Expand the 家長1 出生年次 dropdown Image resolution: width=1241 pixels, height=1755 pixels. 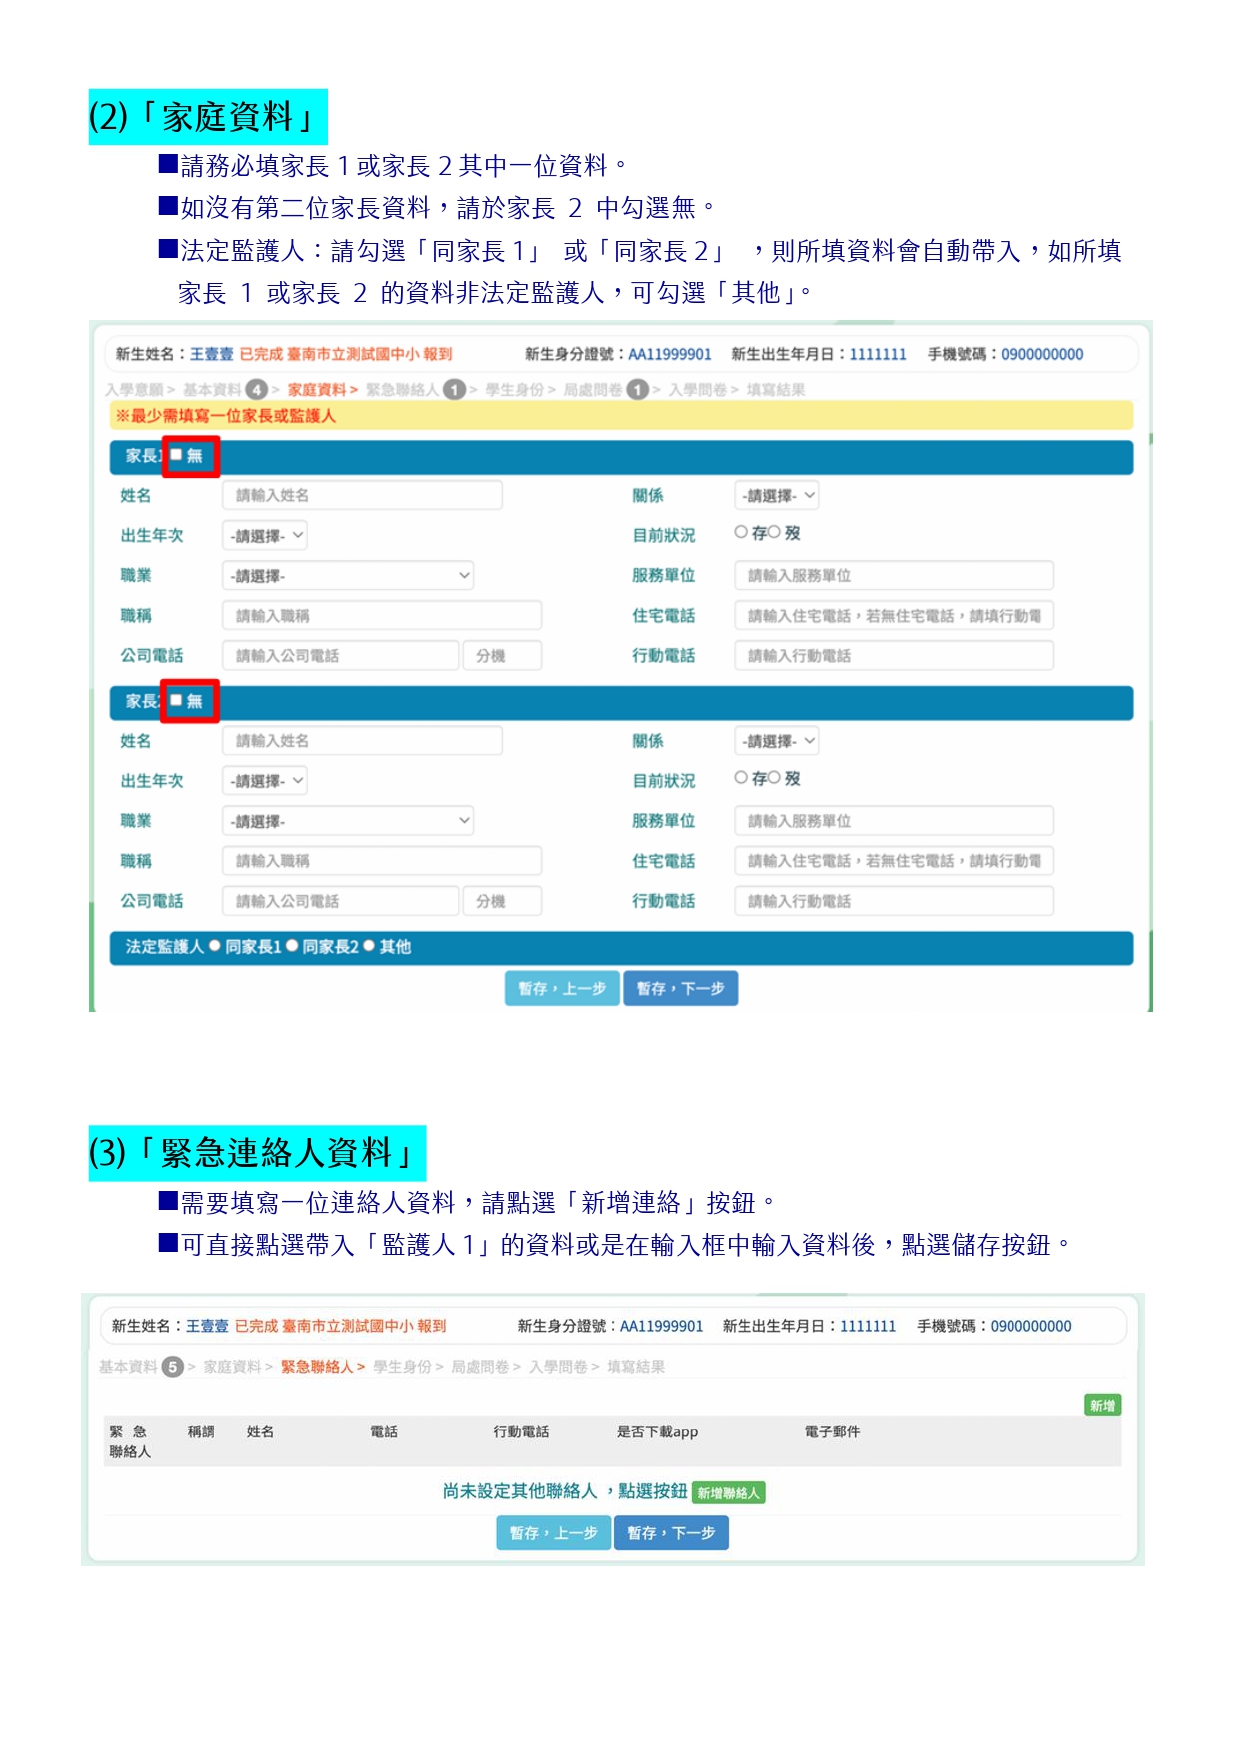tap(264, 535)
